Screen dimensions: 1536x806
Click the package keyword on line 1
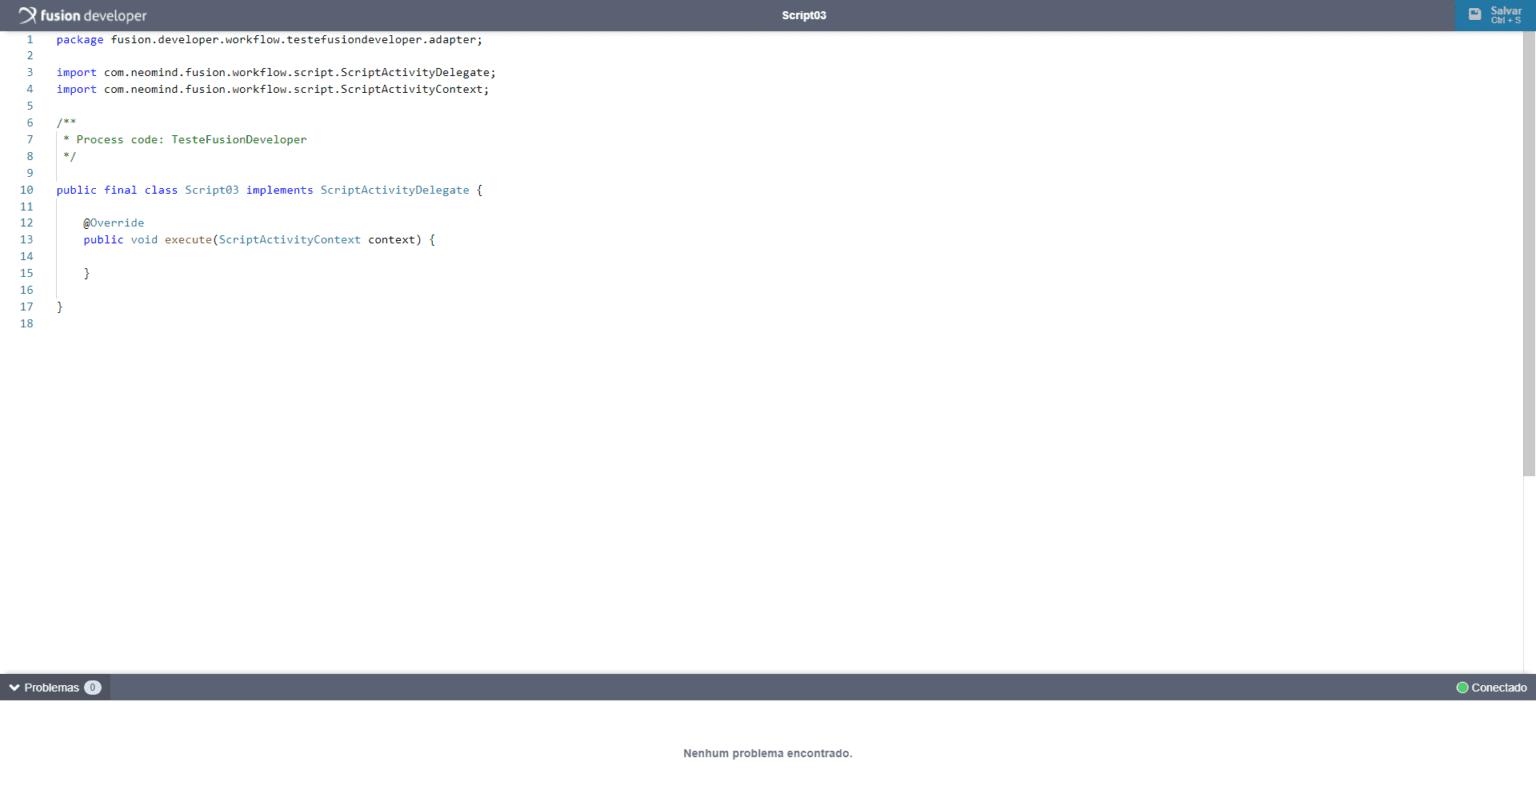(x=80, y=40)
